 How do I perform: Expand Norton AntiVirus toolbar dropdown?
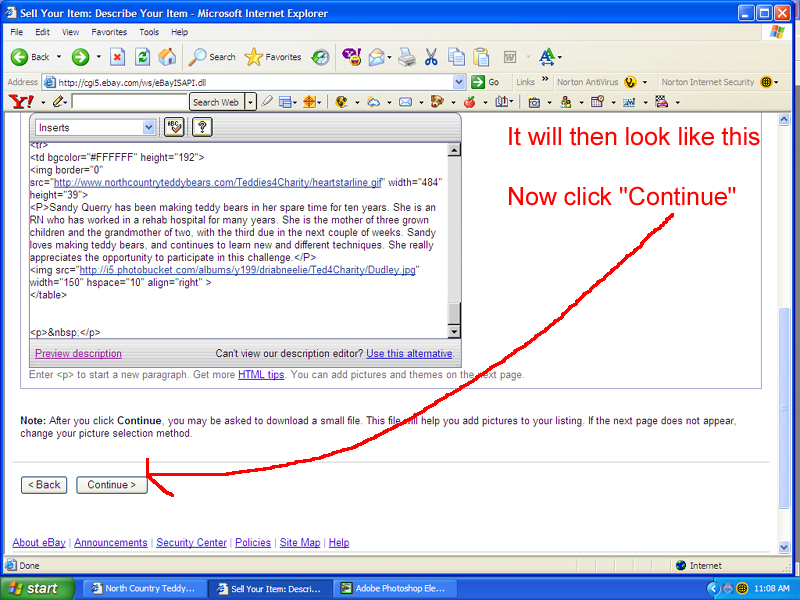point(645,82)
